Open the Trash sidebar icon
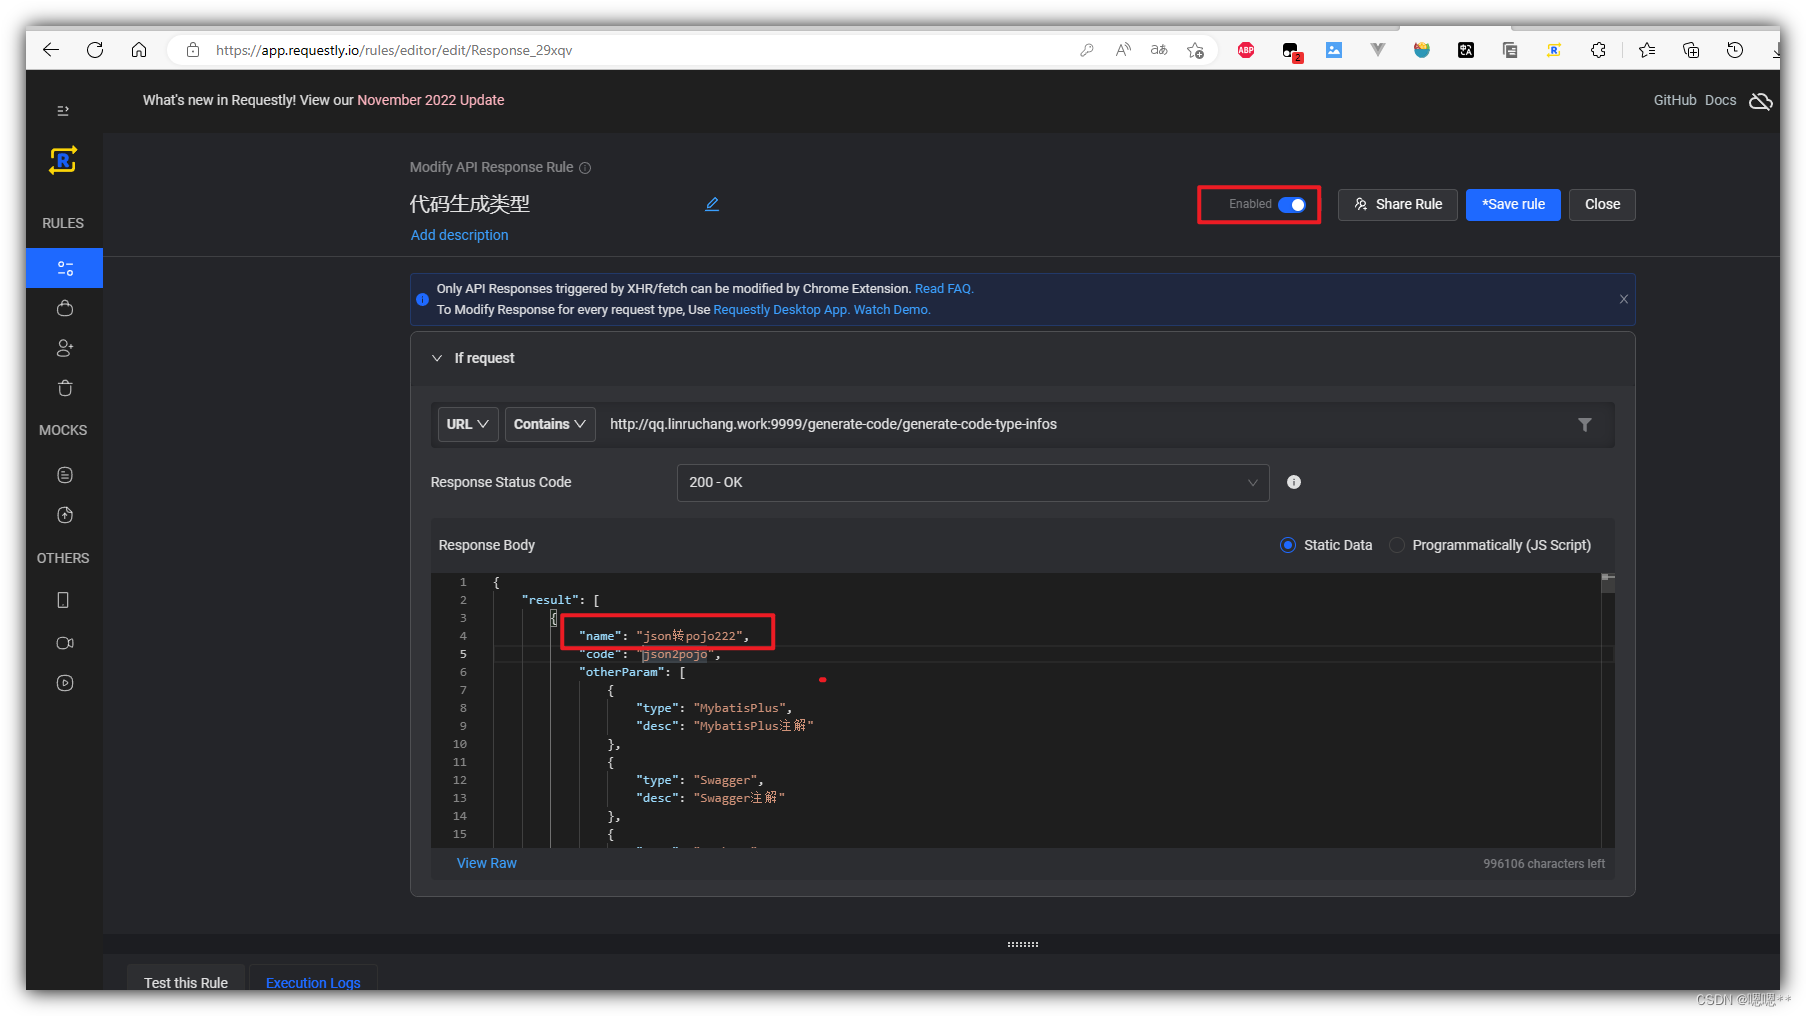This screenshot has width=1806, height=1016. pos(65,388)
